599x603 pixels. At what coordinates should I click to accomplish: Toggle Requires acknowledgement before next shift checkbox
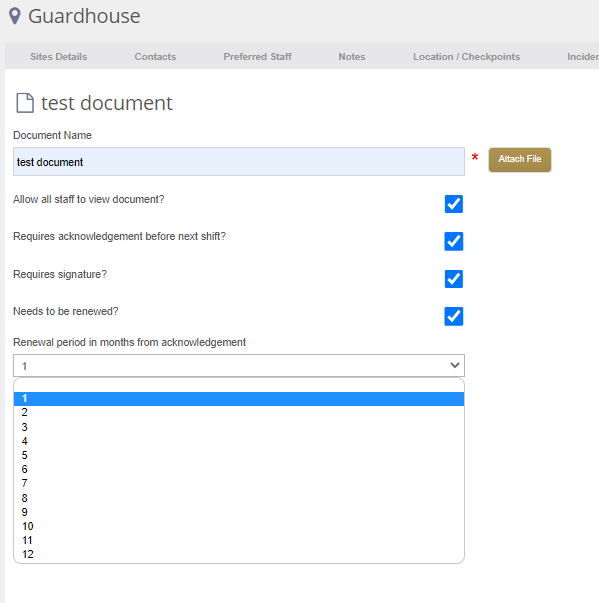point(454,241)
